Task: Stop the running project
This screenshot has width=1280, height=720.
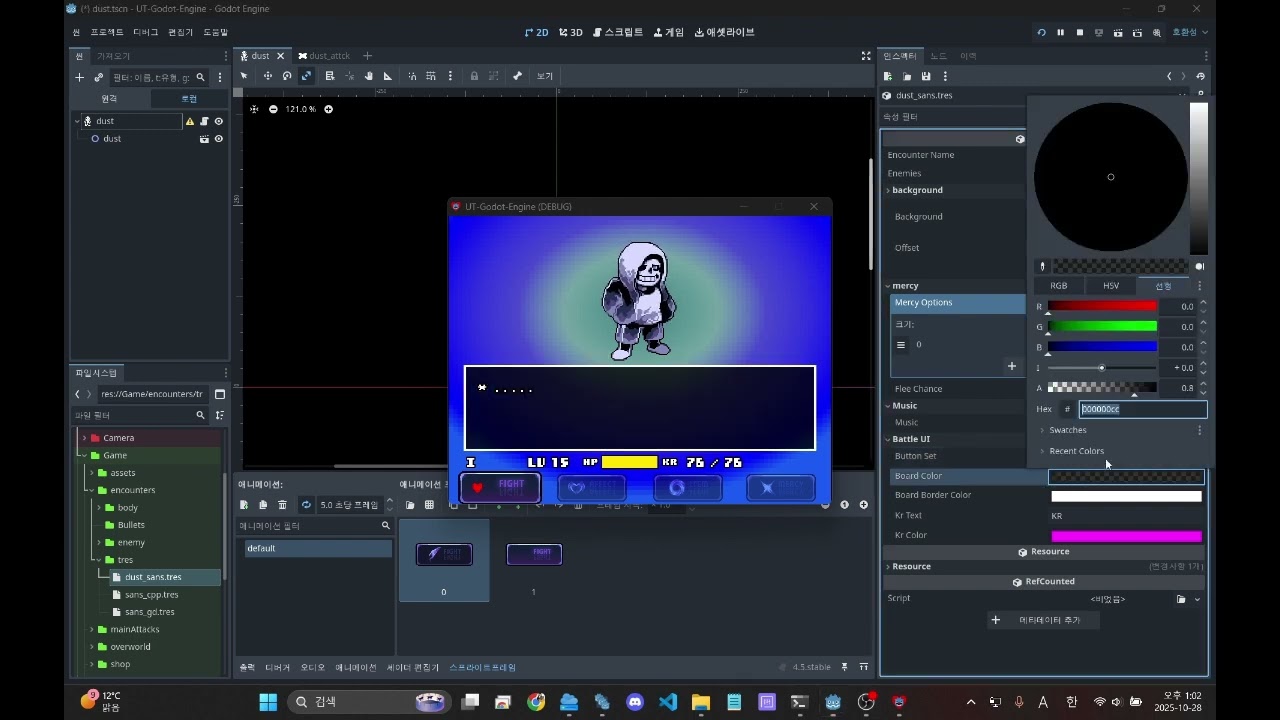Action: coord(1079,33)
